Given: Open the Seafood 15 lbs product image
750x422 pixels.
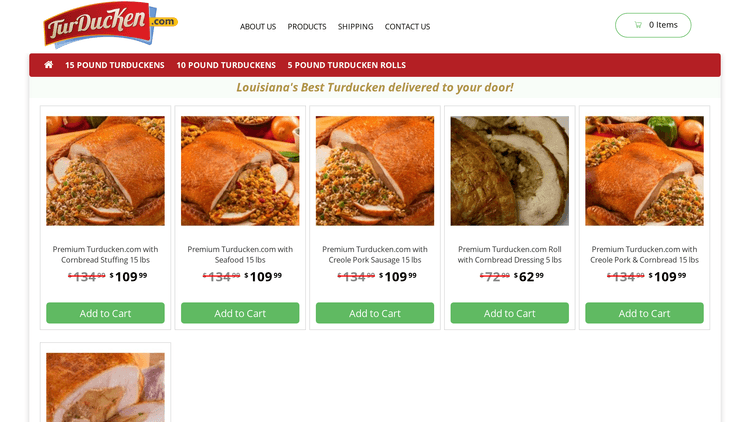Looking at the screenshot, I should click(x=240, y=171).
